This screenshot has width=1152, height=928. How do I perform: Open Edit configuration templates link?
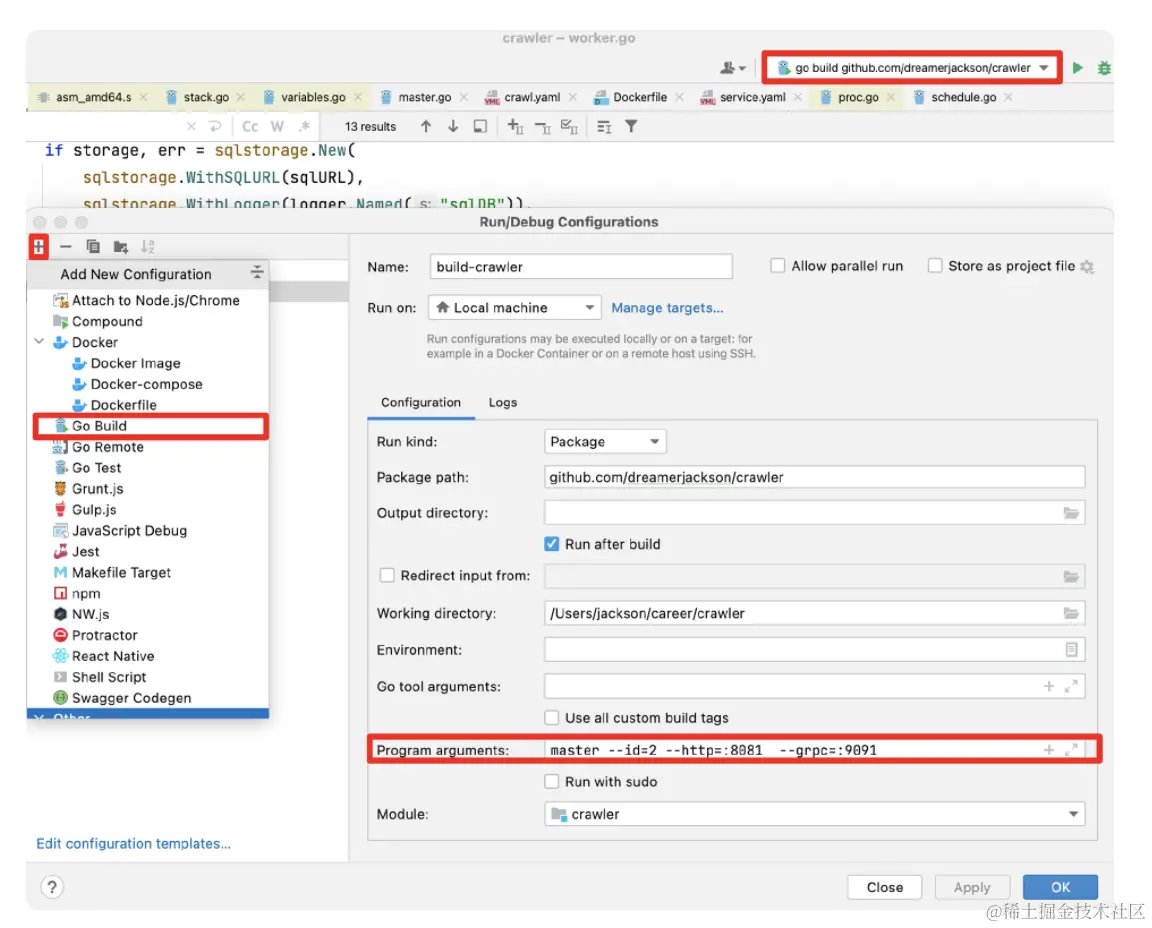pos(134,844)
